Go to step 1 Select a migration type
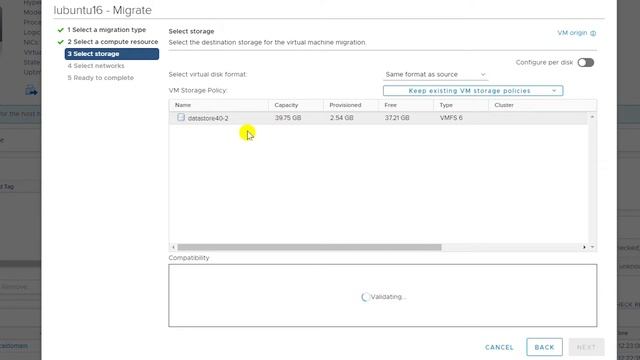Screen dimensions: 640x360 pos(107,30)
